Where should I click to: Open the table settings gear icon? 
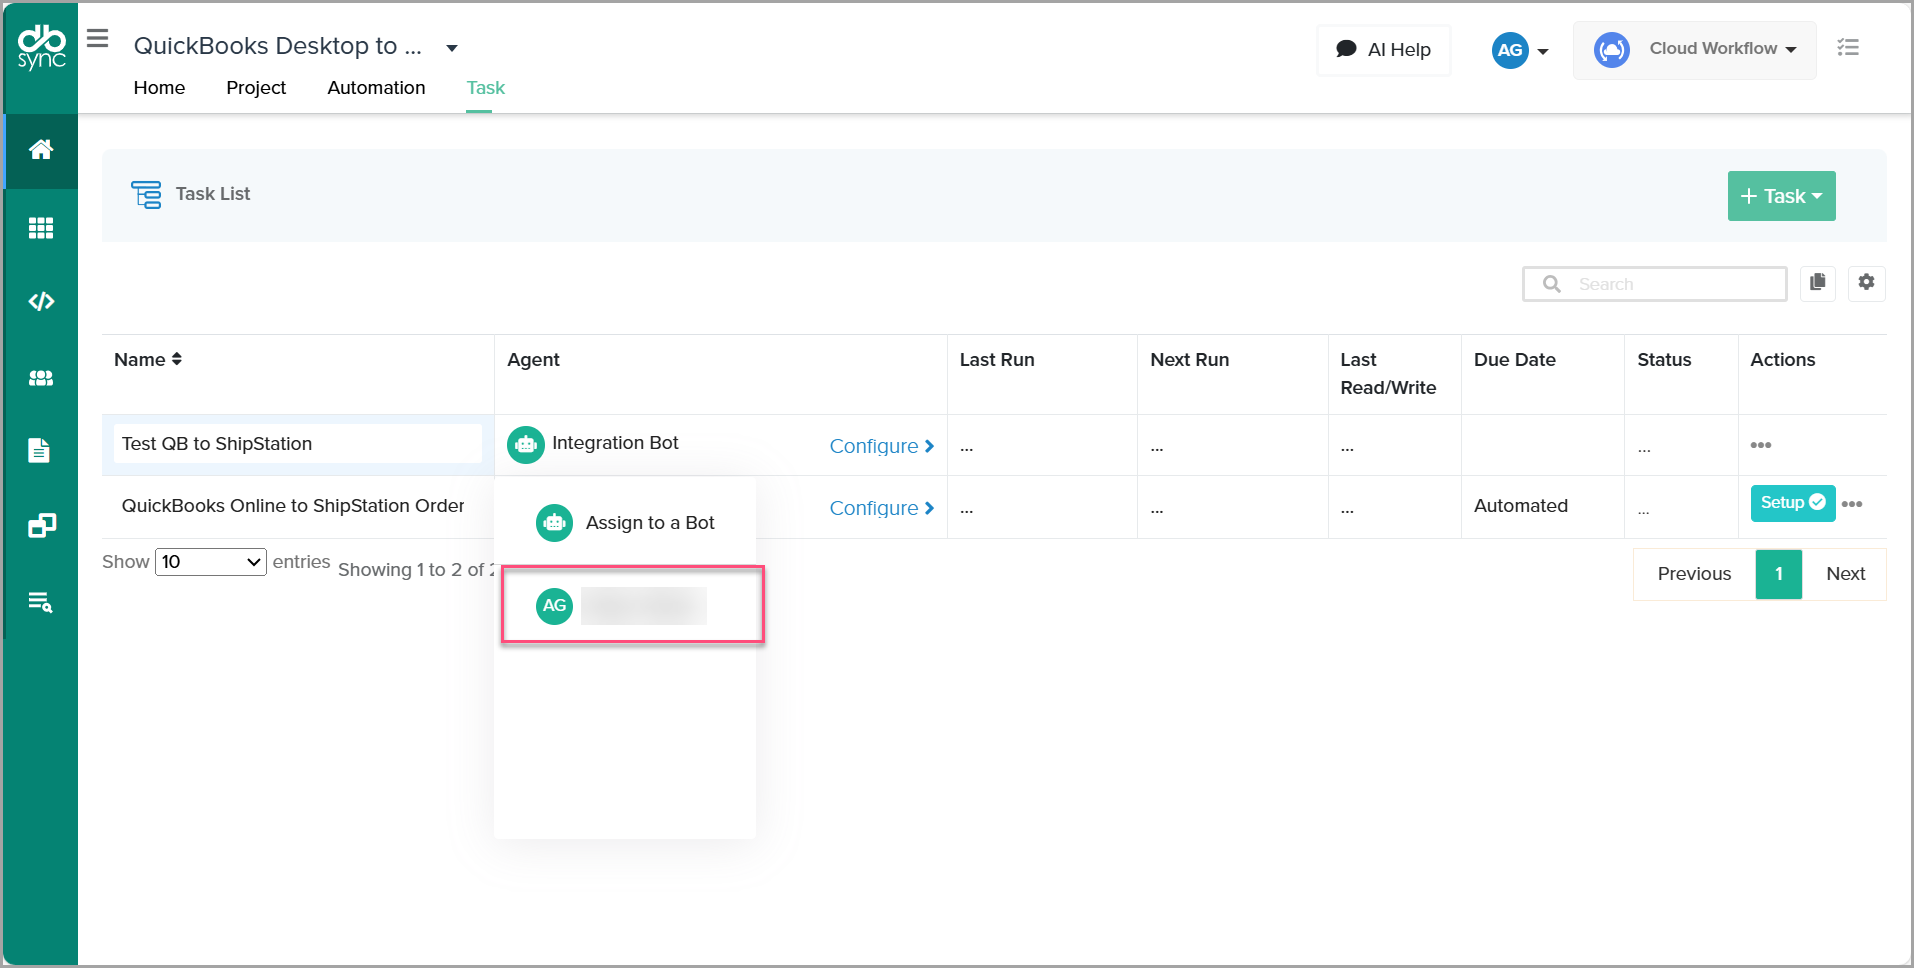point(1866,283)
